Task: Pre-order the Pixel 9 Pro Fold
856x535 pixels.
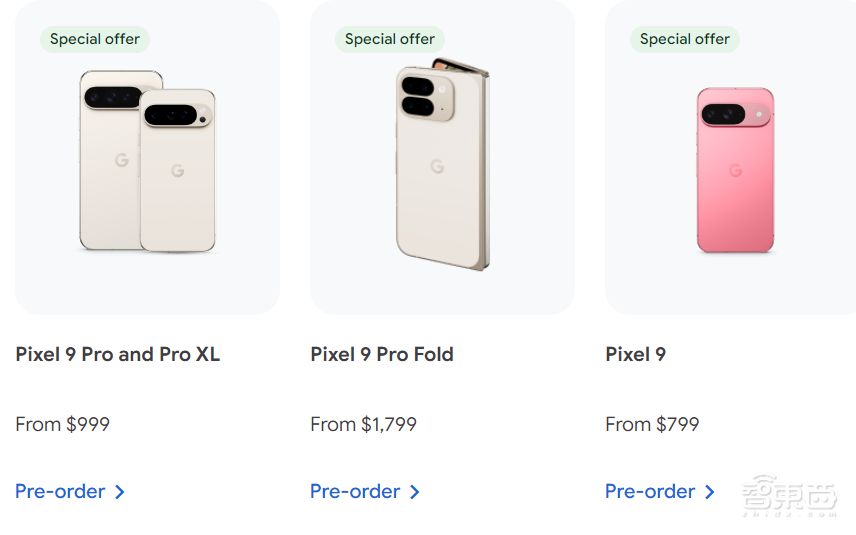Action: [355, 491]
